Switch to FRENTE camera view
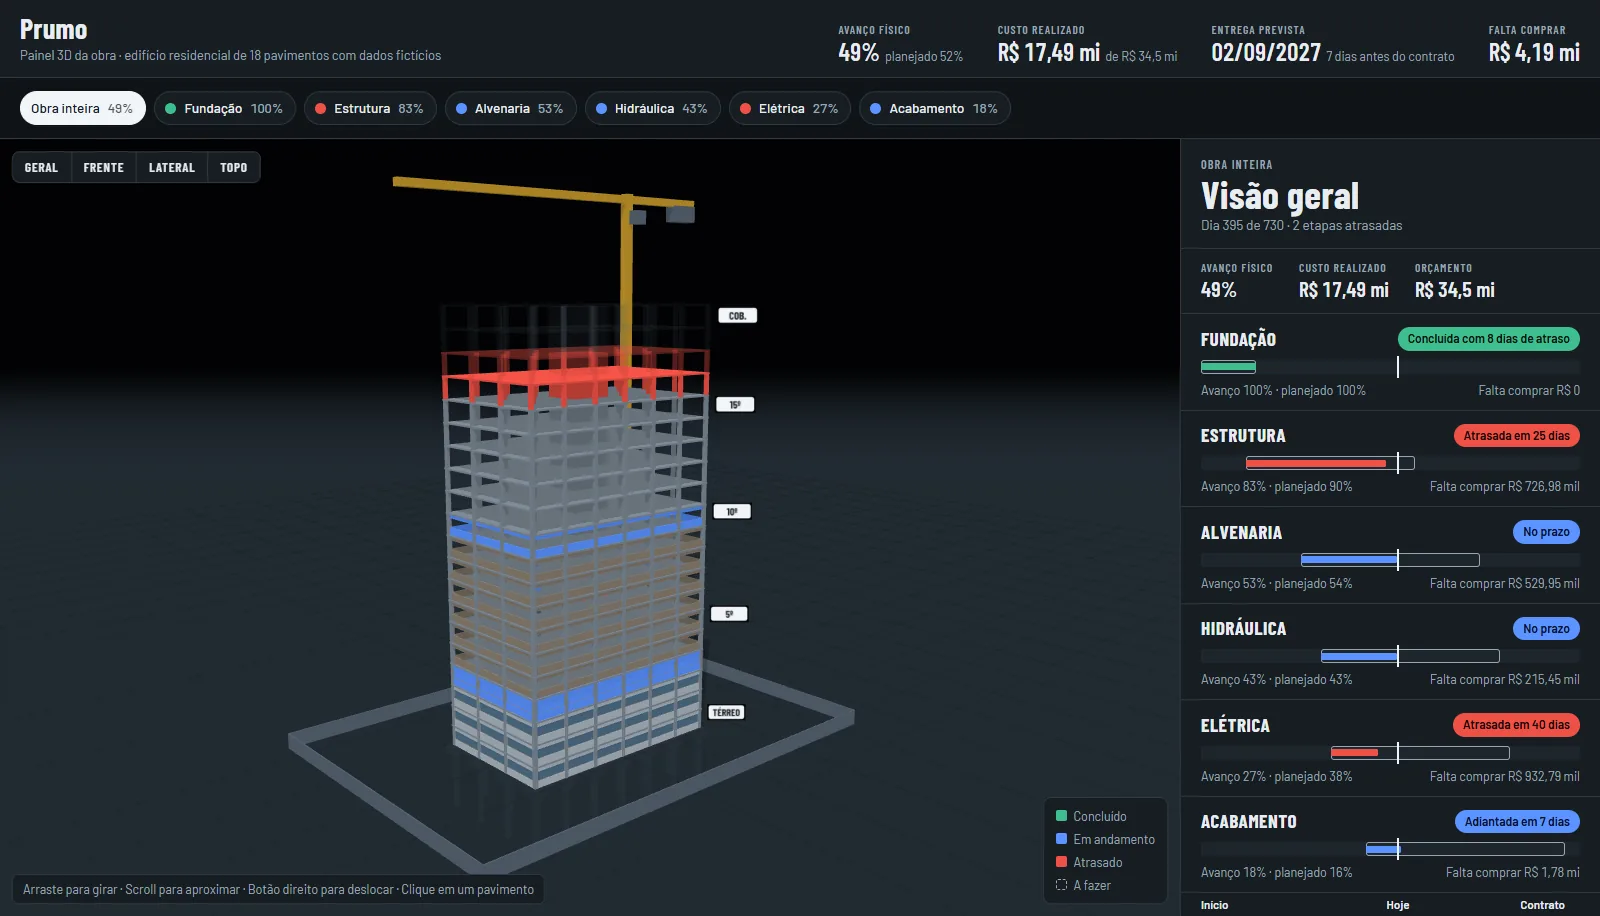 tap(104, 167)
